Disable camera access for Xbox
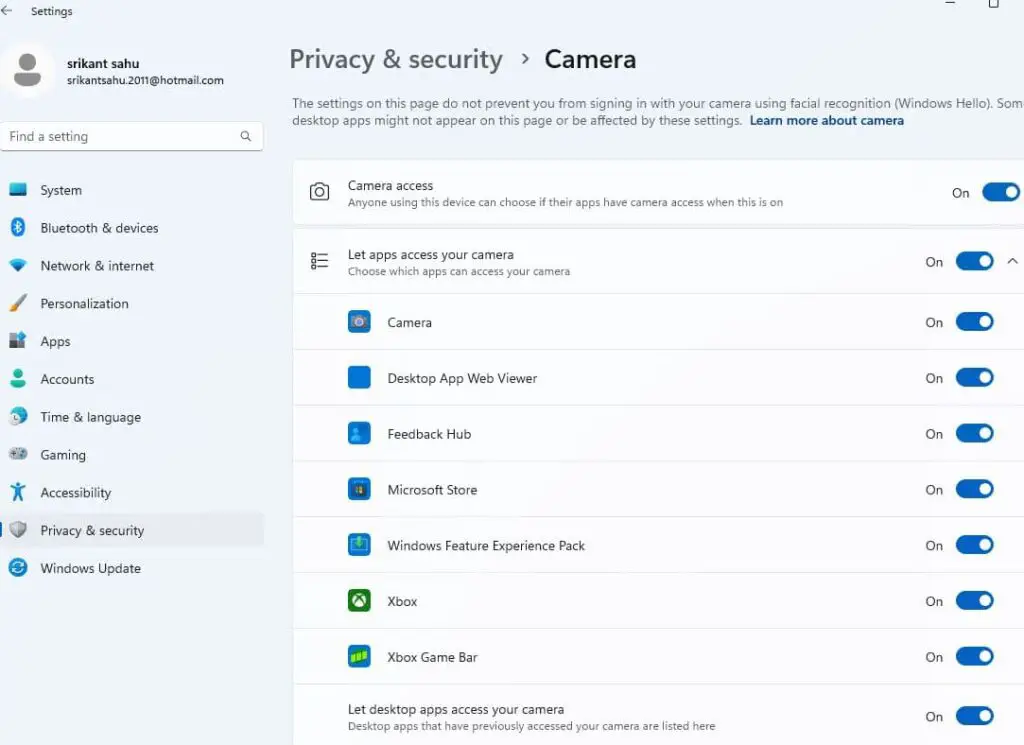The width and height of the screenshot is (1024, 745). point(975,601)
